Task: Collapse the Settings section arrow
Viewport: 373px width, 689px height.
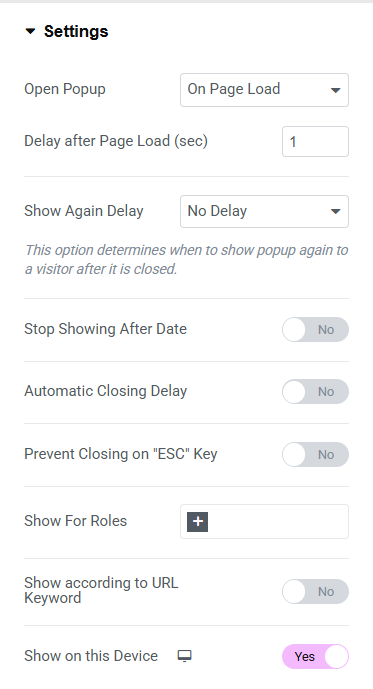Action: click(30, 31)
